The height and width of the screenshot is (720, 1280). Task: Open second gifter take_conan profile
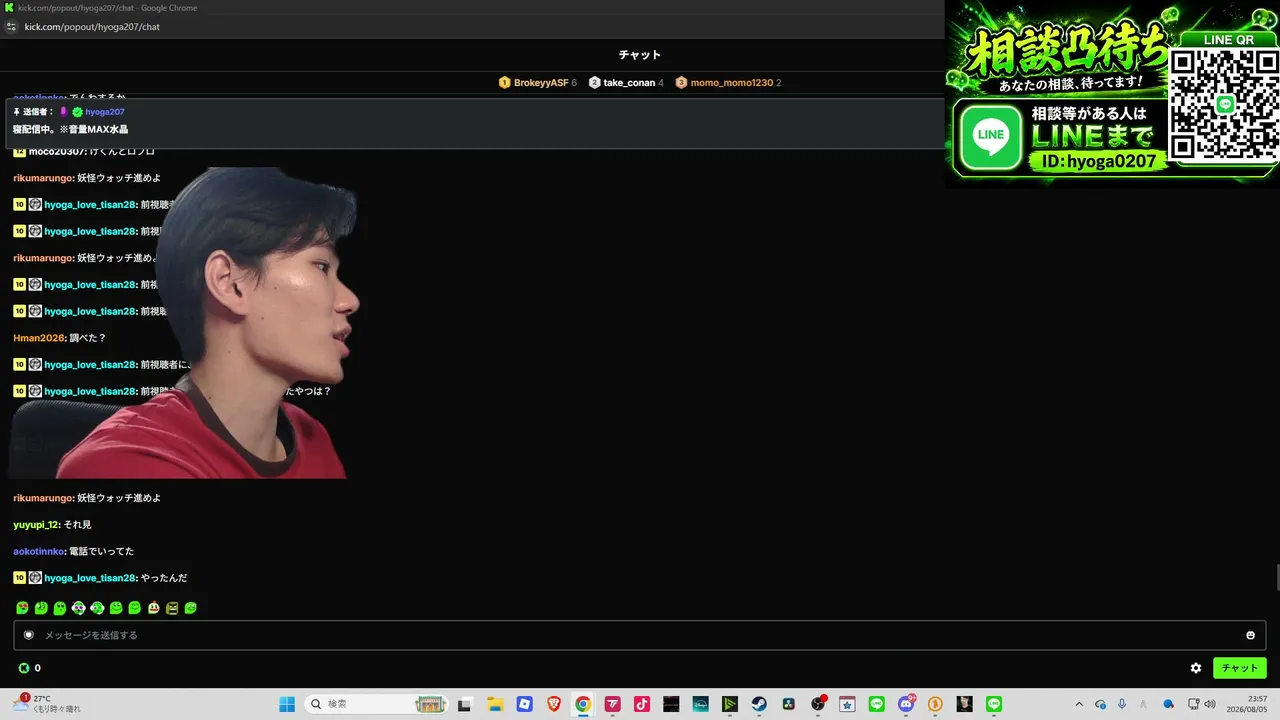[629, 83]
